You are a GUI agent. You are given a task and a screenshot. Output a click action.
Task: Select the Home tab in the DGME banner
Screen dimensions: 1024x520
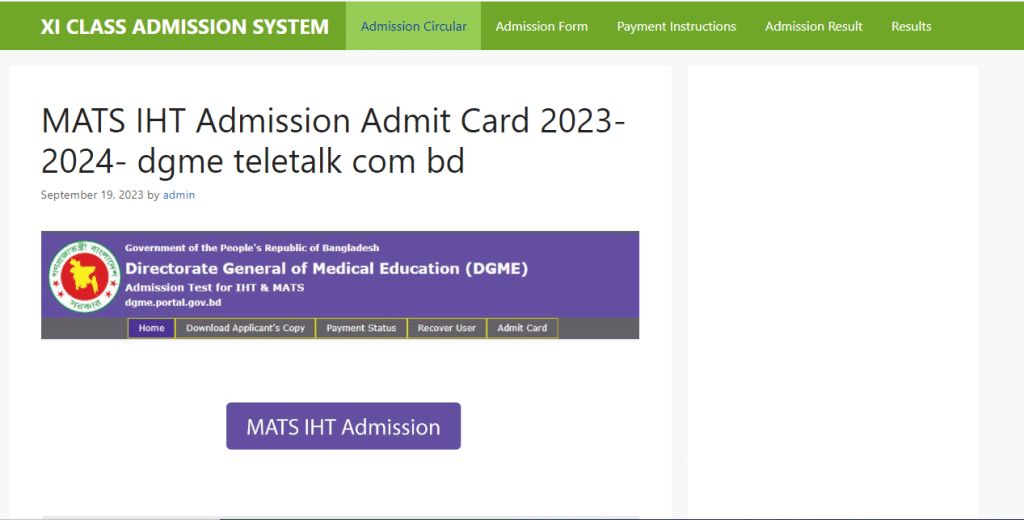click(151, 328)
